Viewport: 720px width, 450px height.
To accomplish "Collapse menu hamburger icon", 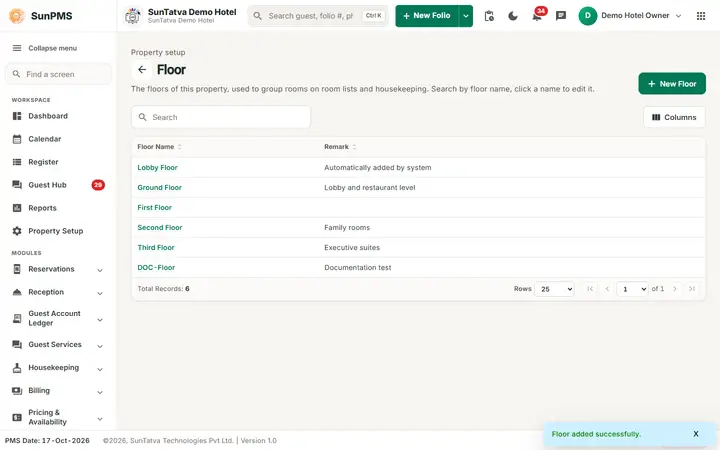I will pyautogui.click(x=17, y=48).
